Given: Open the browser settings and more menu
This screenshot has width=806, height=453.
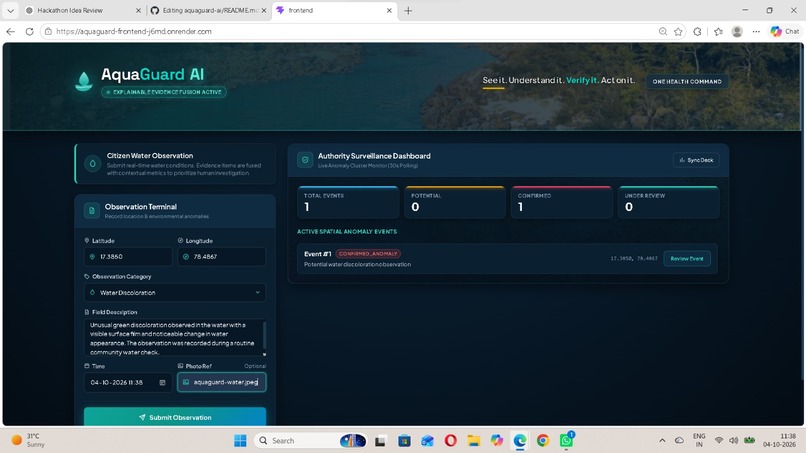Looking at the screenshot, I should pos(756,31).
